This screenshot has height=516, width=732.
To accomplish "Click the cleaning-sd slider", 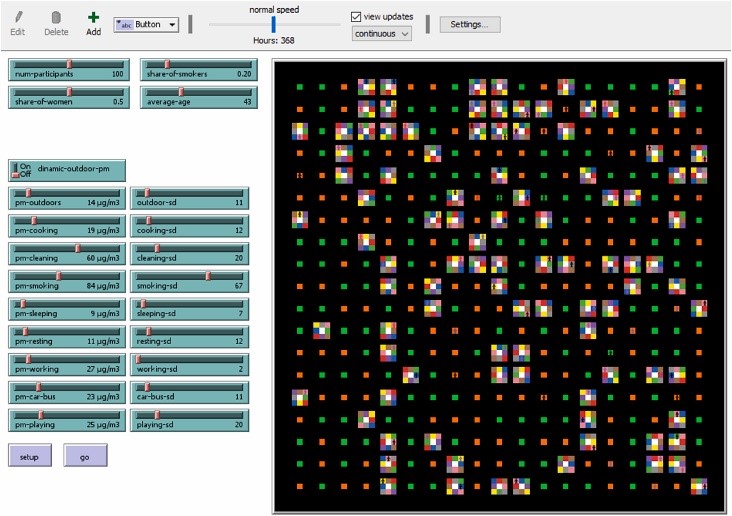I will 190,254.
